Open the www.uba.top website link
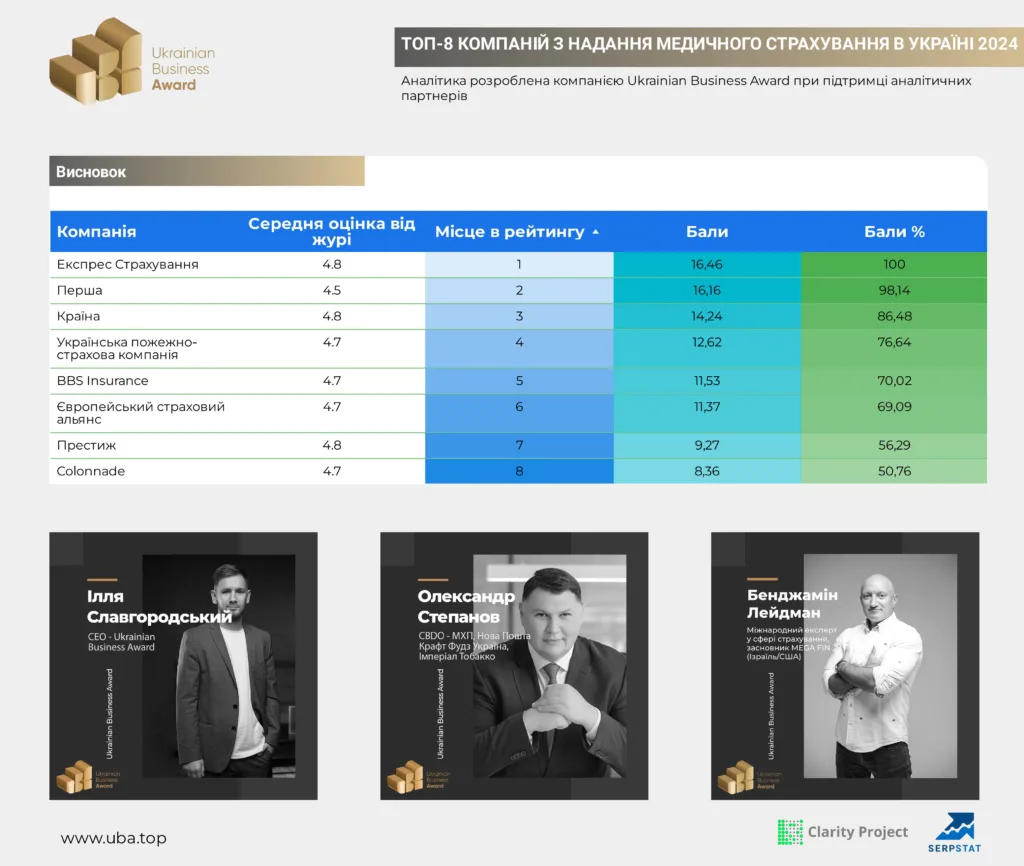Screen dimensions: 1024x866 pos(114,838)
